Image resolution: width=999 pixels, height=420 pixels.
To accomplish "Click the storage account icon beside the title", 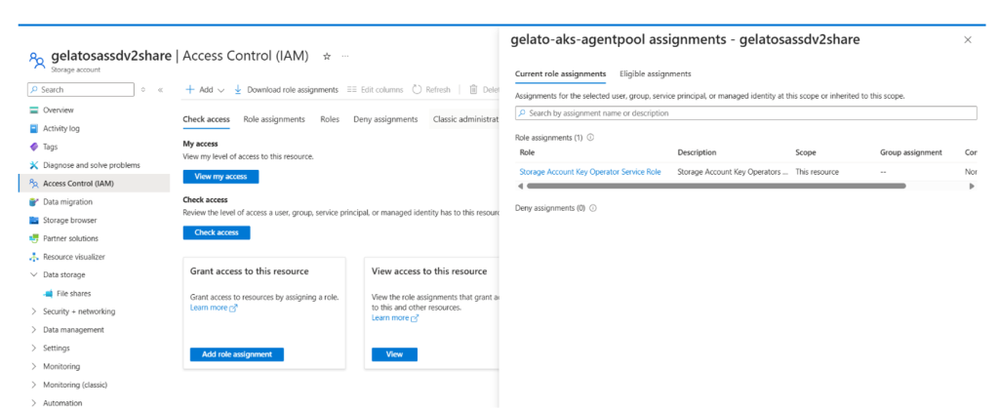I will pyautogui.click(x=37, y=61).
